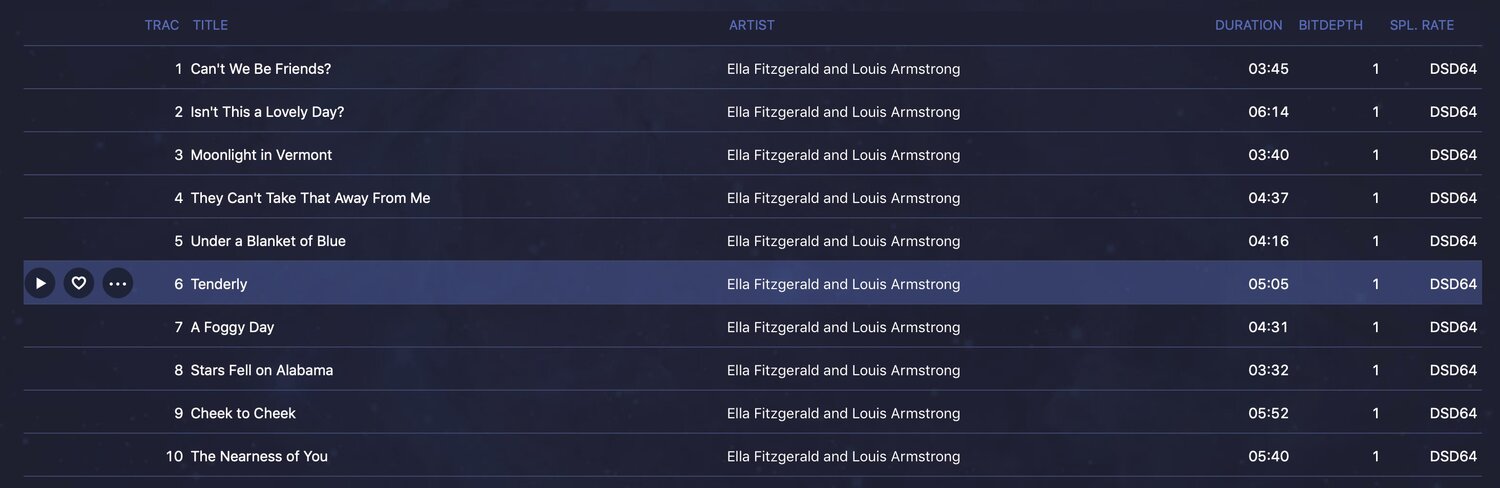
Task: Play the track Tenderly
Action: coord(40,284)
